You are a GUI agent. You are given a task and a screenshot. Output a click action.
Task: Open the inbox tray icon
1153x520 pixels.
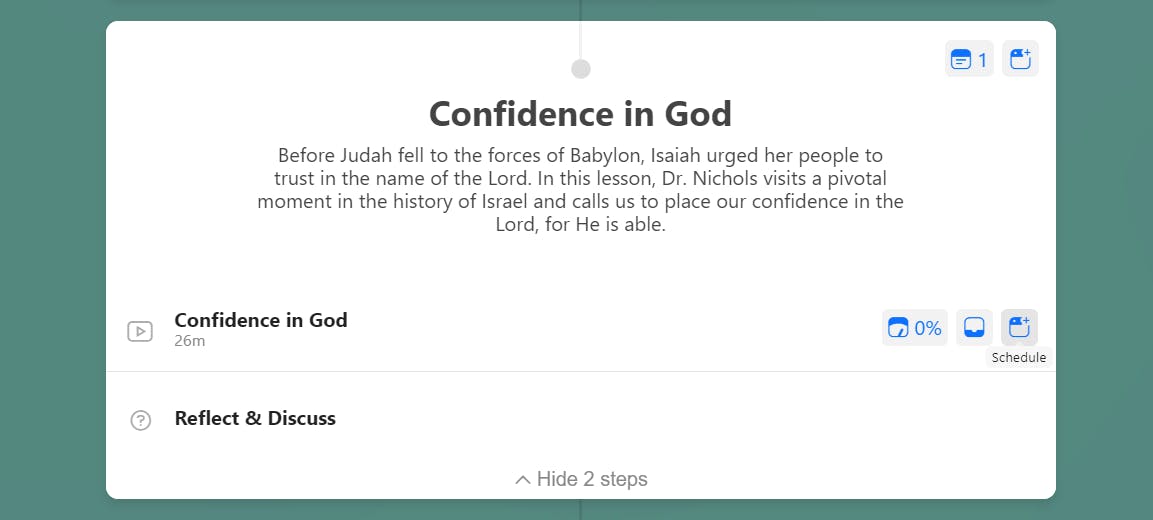tap(974, 327)
